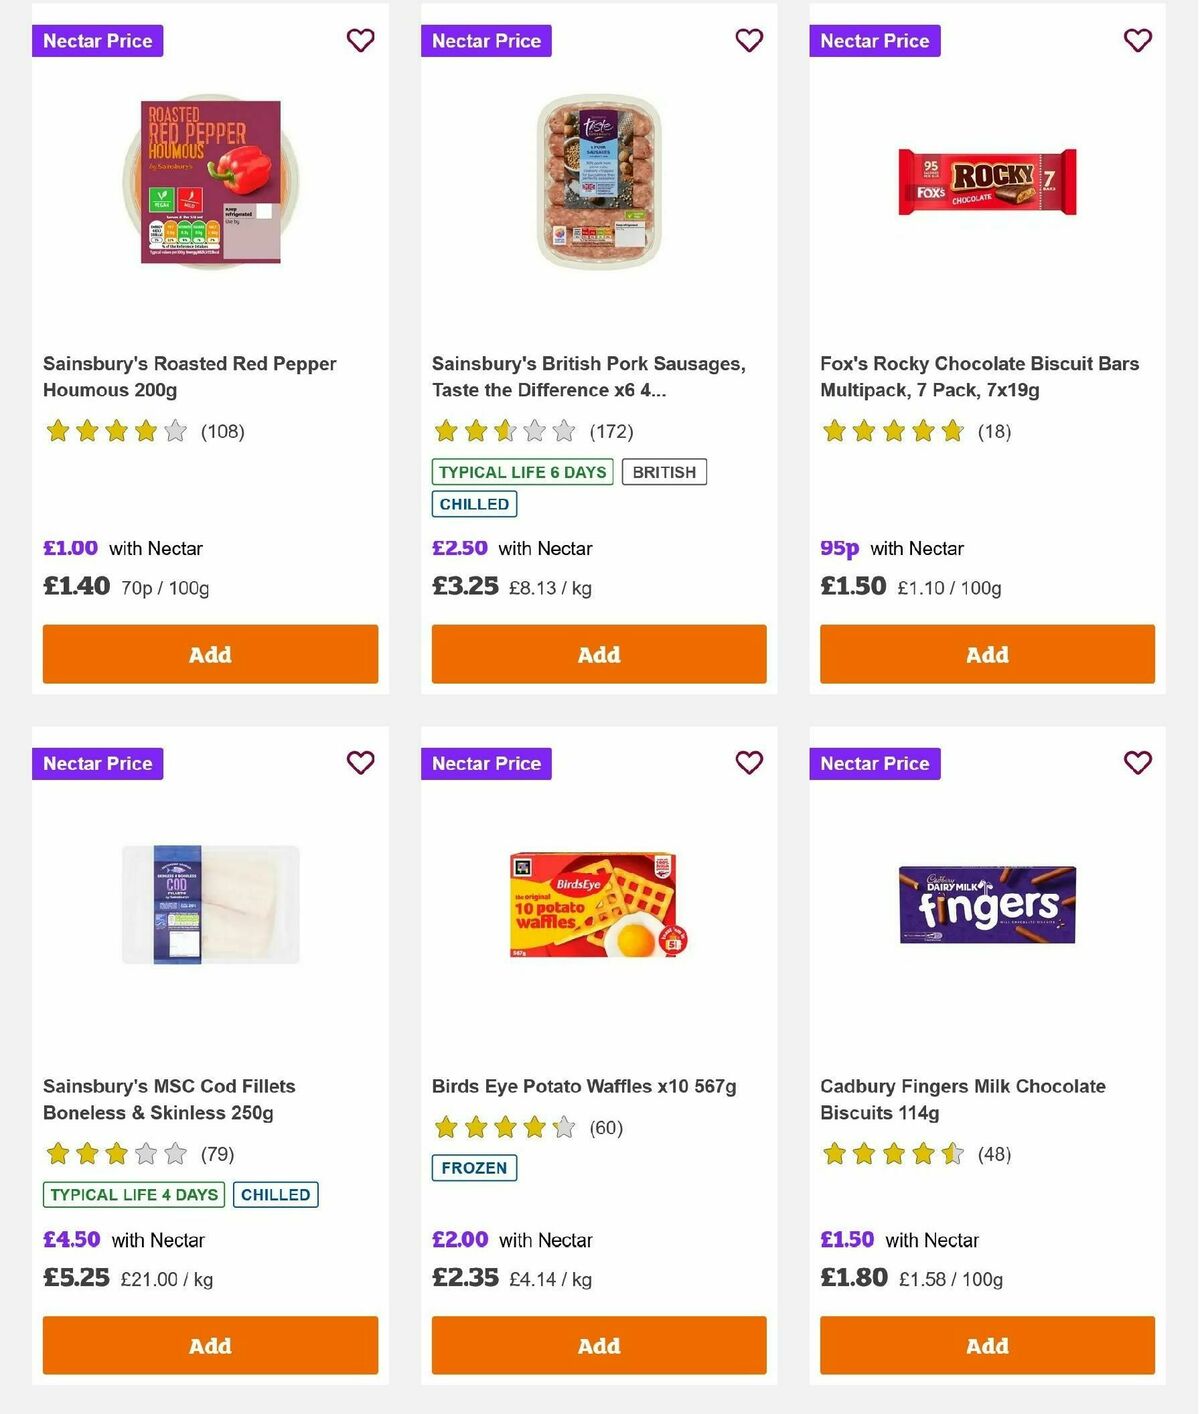The image size is (1200, 1414).
Task: Click the star rating on the Houmous product
Action: point(114,431)
